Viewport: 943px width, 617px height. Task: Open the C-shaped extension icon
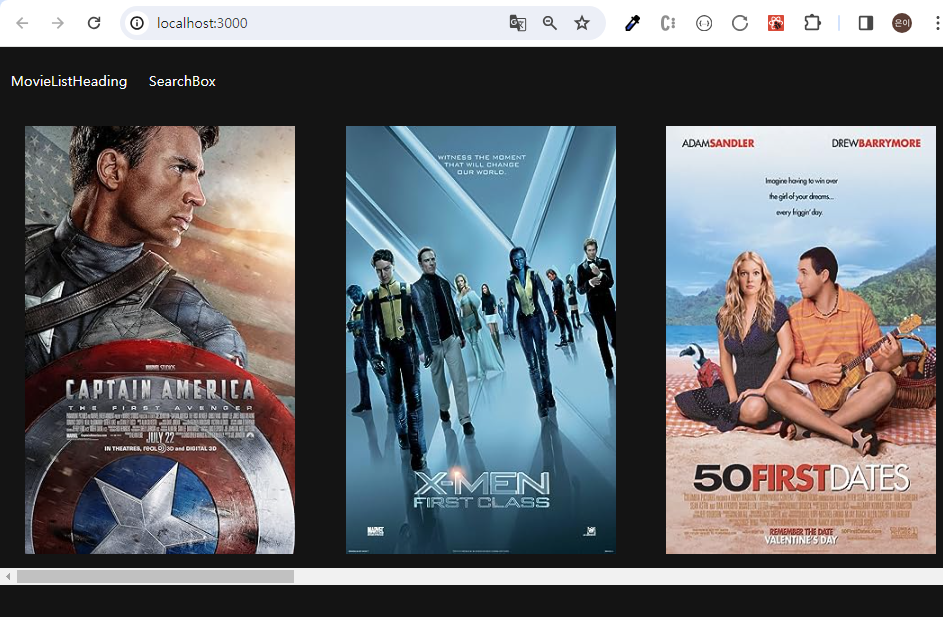pos(668,23)
